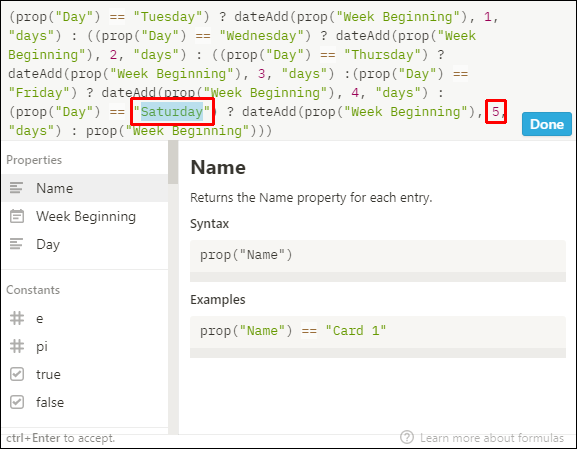The height and width of the screenshot is (449, 577).
Task: Insert the constant pi
Action: tap(85, 346)
